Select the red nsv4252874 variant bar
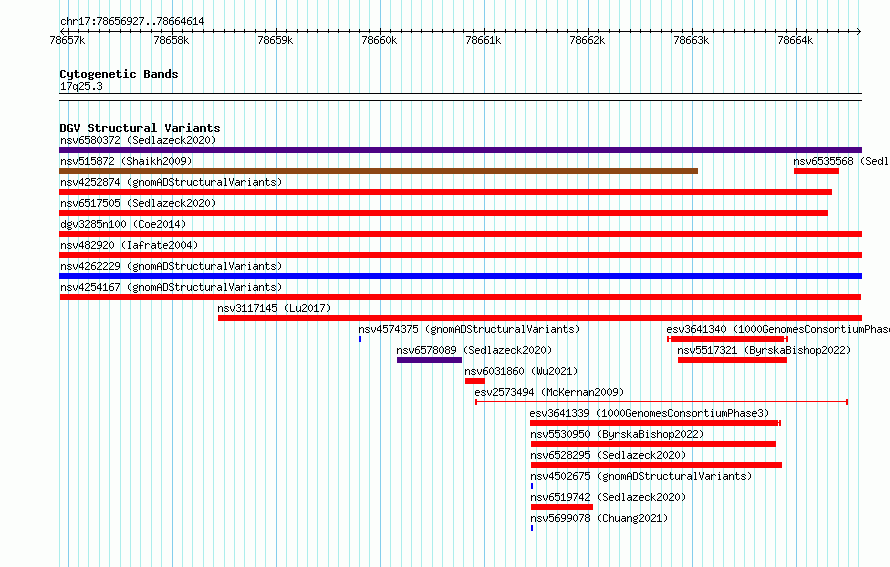This screenshot has height=567, width=890. coord(446,192)
